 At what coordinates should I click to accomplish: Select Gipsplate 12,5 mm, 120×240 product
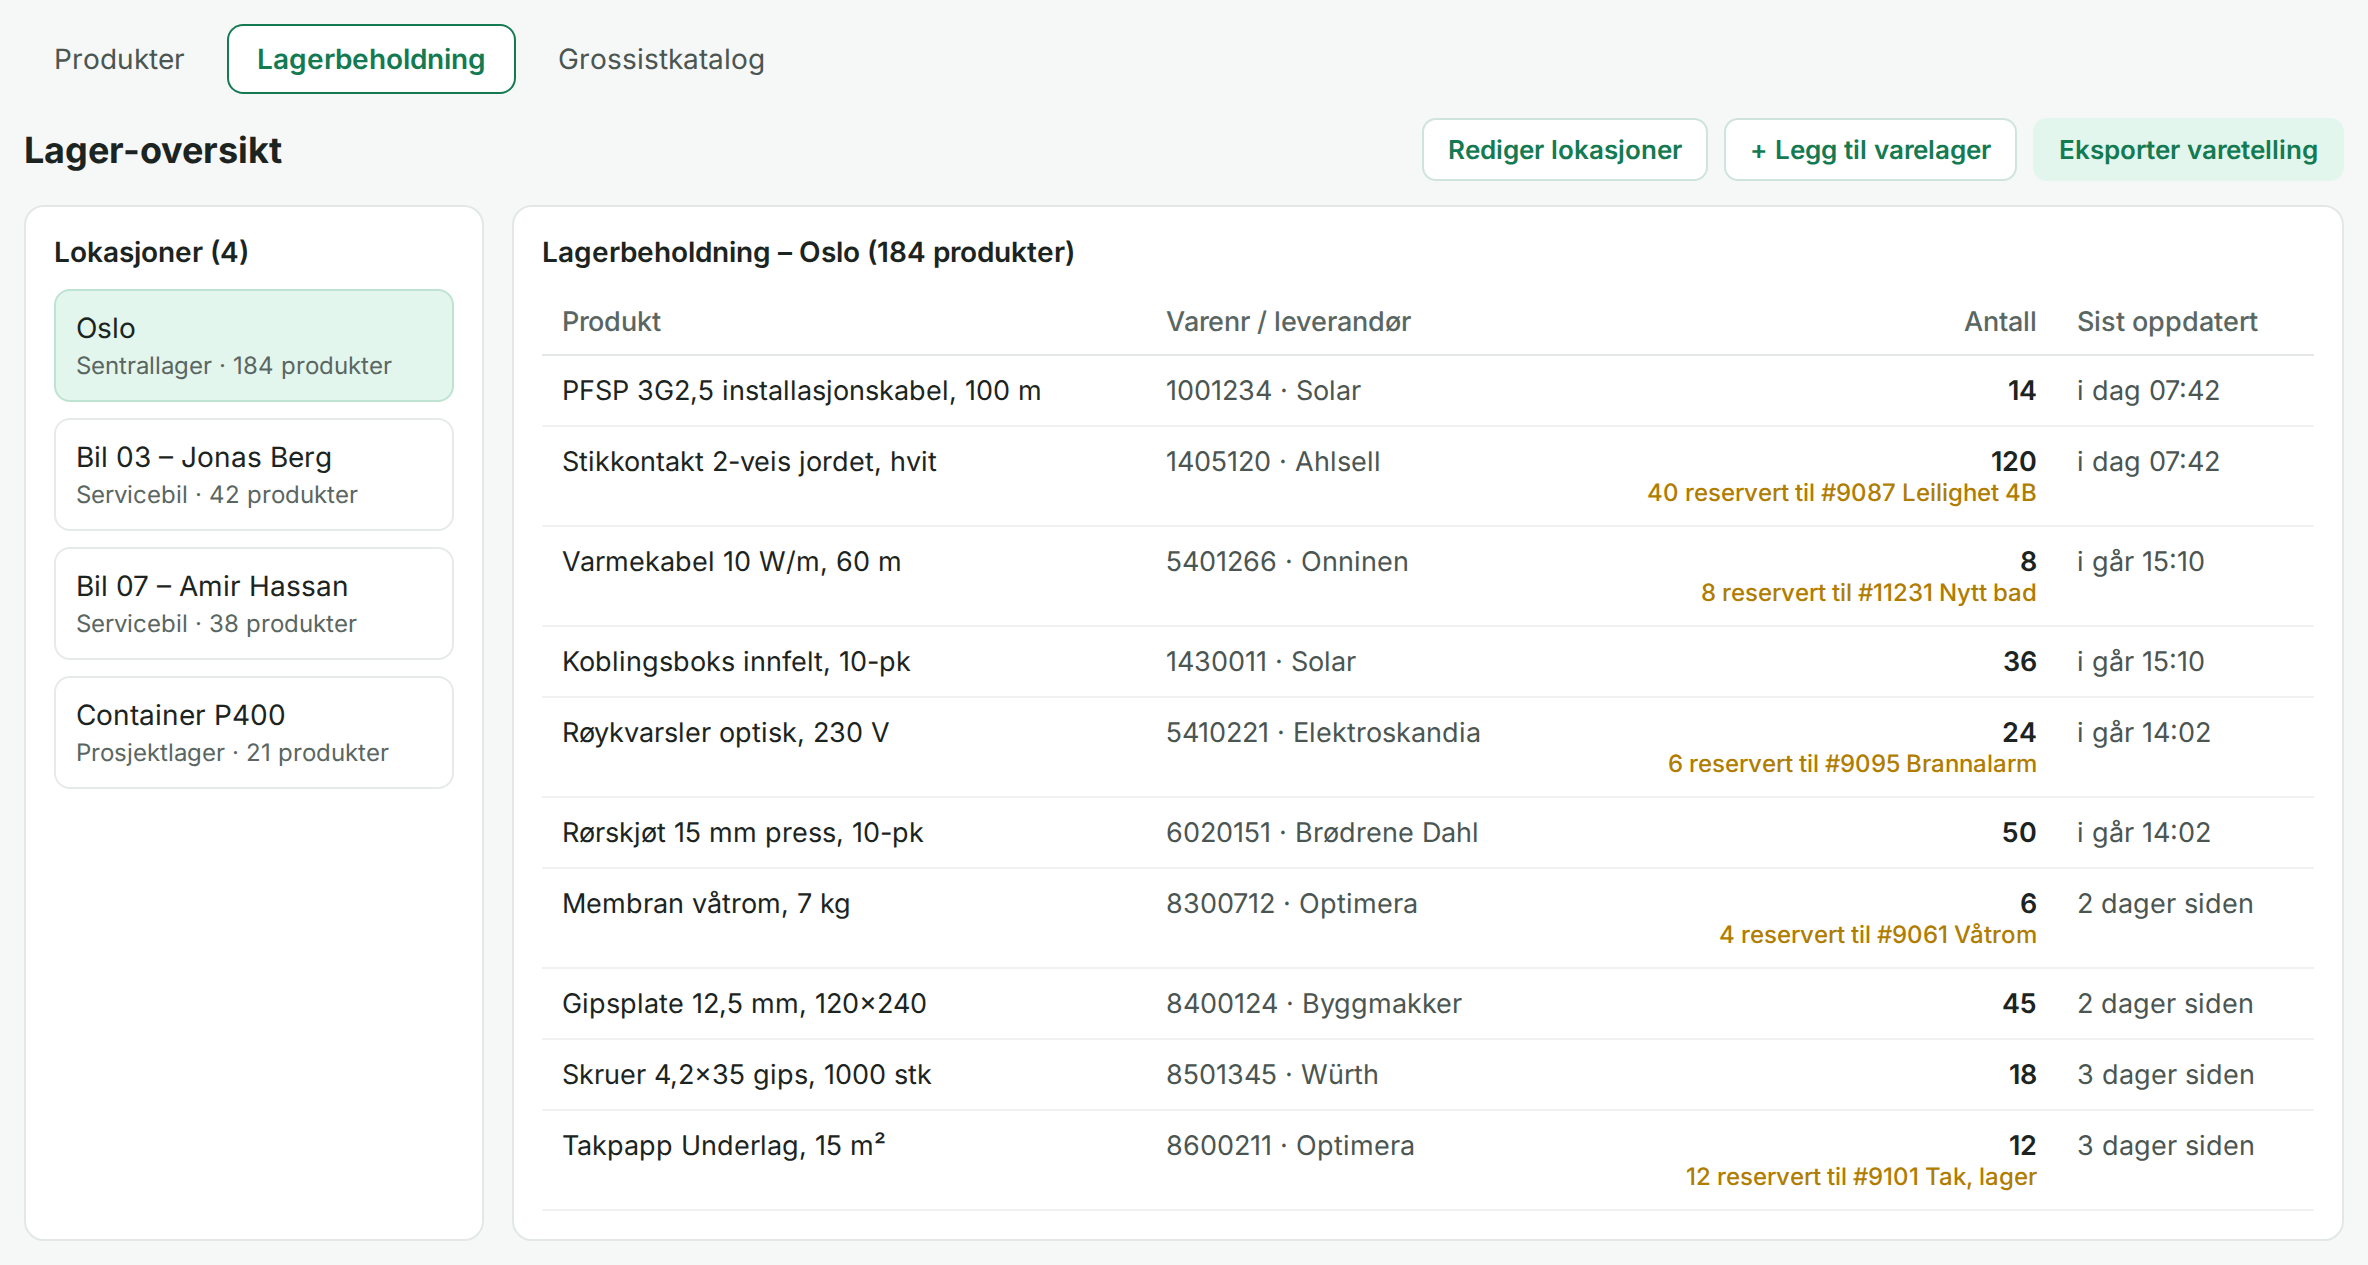click(744, 1003)
